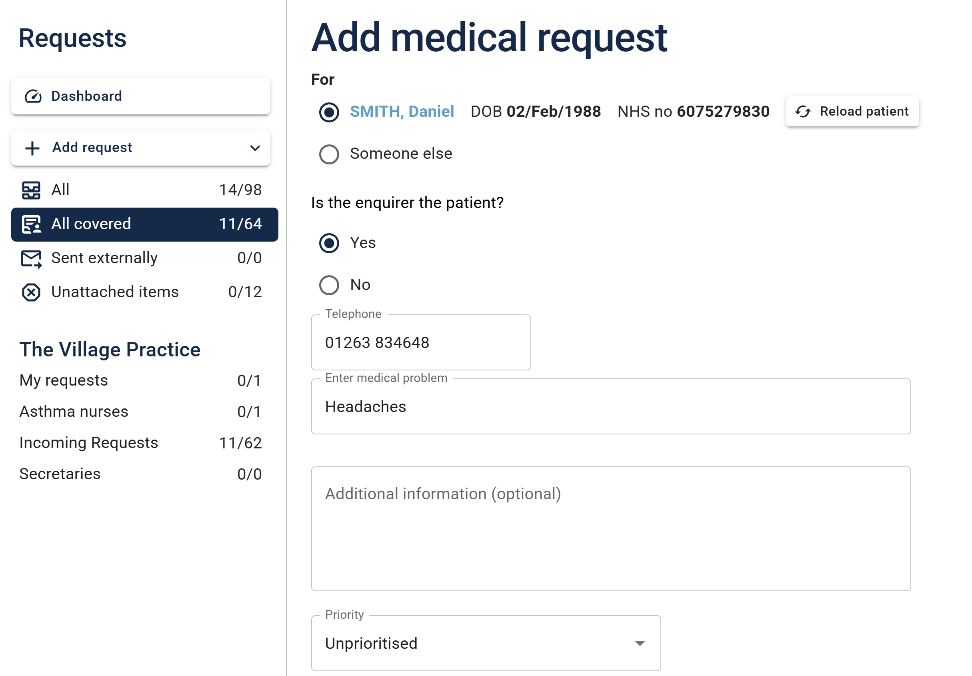972x676 pixels.
Task: Open My requests under The Village Practice
Action: [141, 380]
